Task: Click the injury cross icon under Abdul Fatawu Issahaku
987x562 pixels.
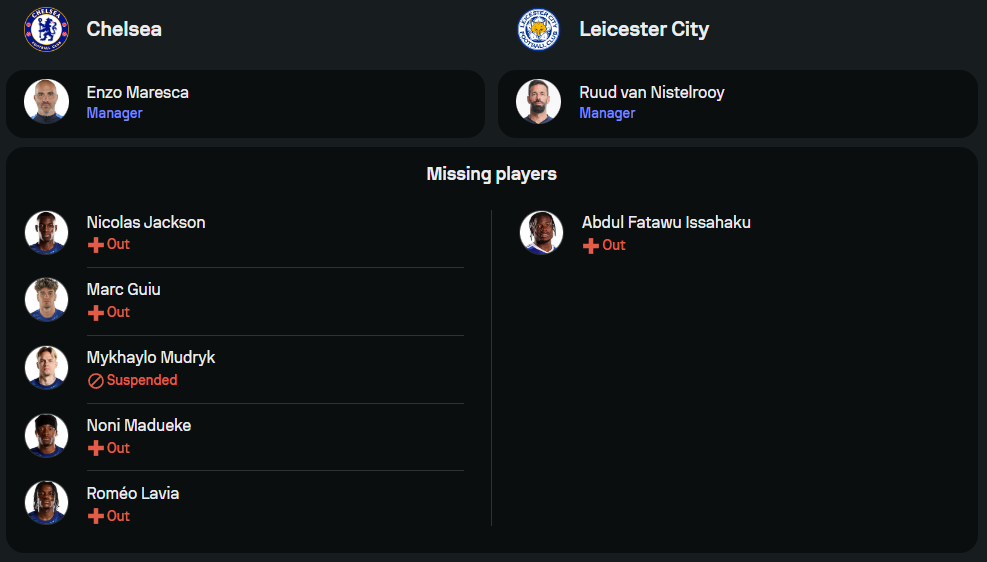Action: pos(591,246)
